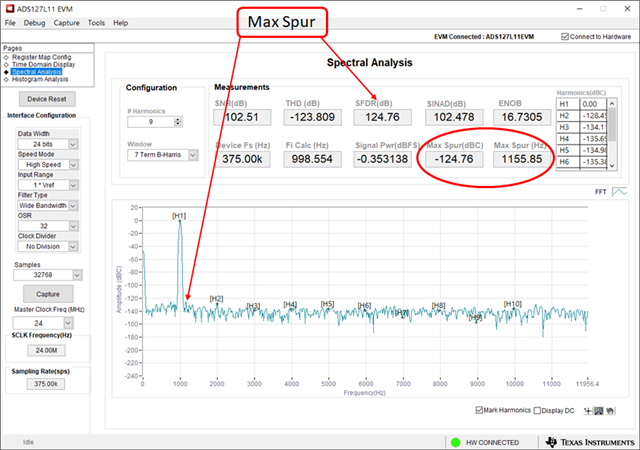Click the y-axis top value 20
This screenshot has height=450, width=640.
pyautogui.click(x=134, y=207)
